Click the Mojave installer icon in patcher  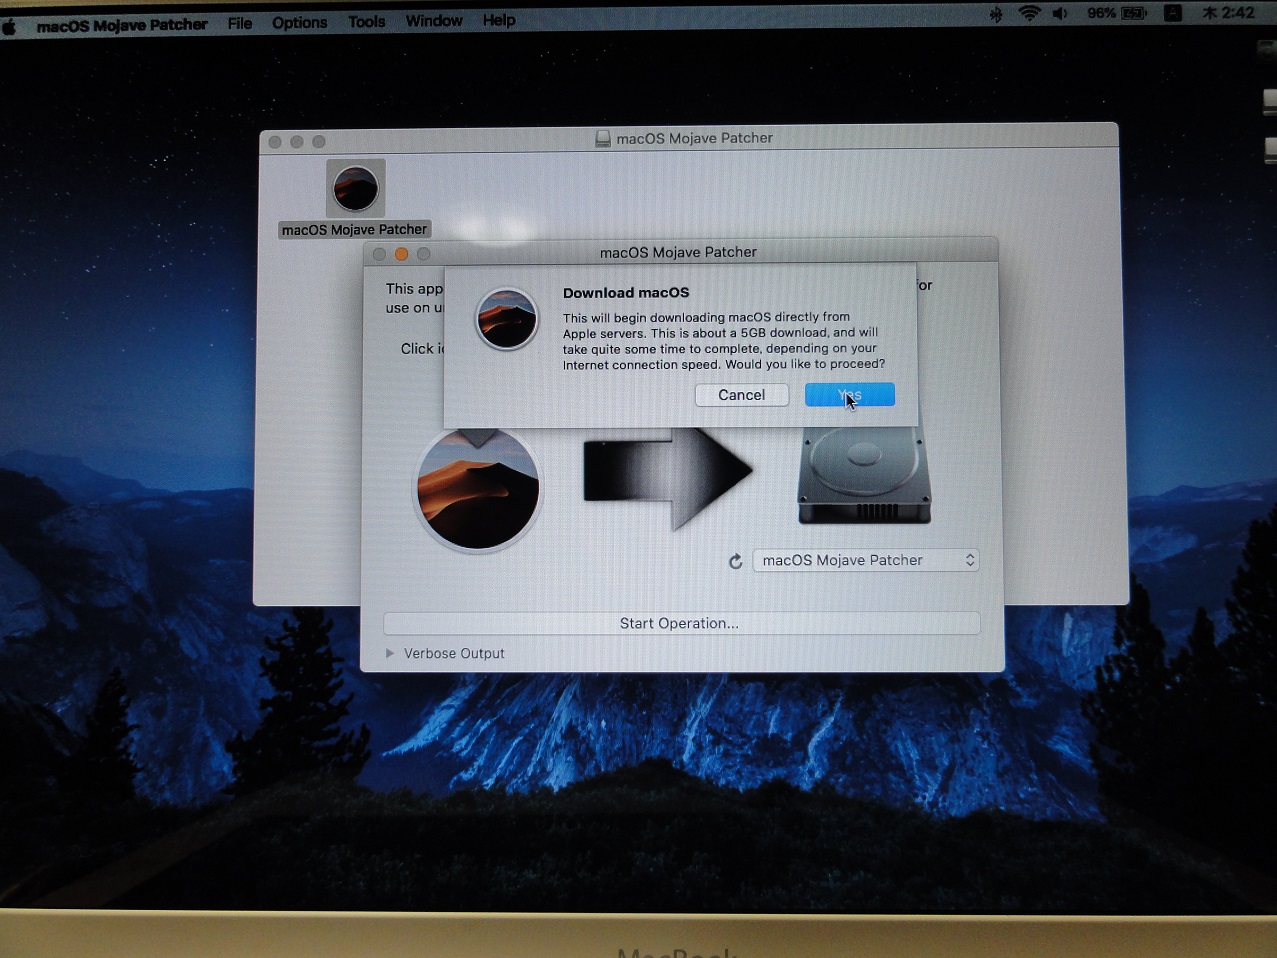click(x=478, y=488)
